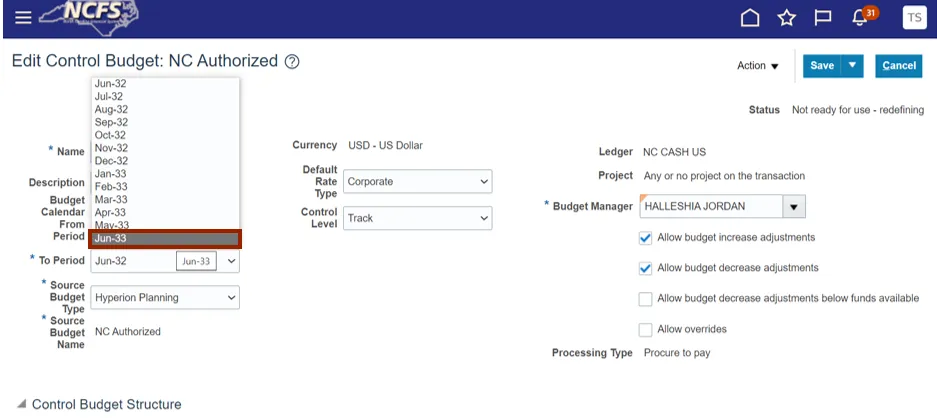Open the Control Level dropdown
937x418 pixels.
click(x=418, y=218)
